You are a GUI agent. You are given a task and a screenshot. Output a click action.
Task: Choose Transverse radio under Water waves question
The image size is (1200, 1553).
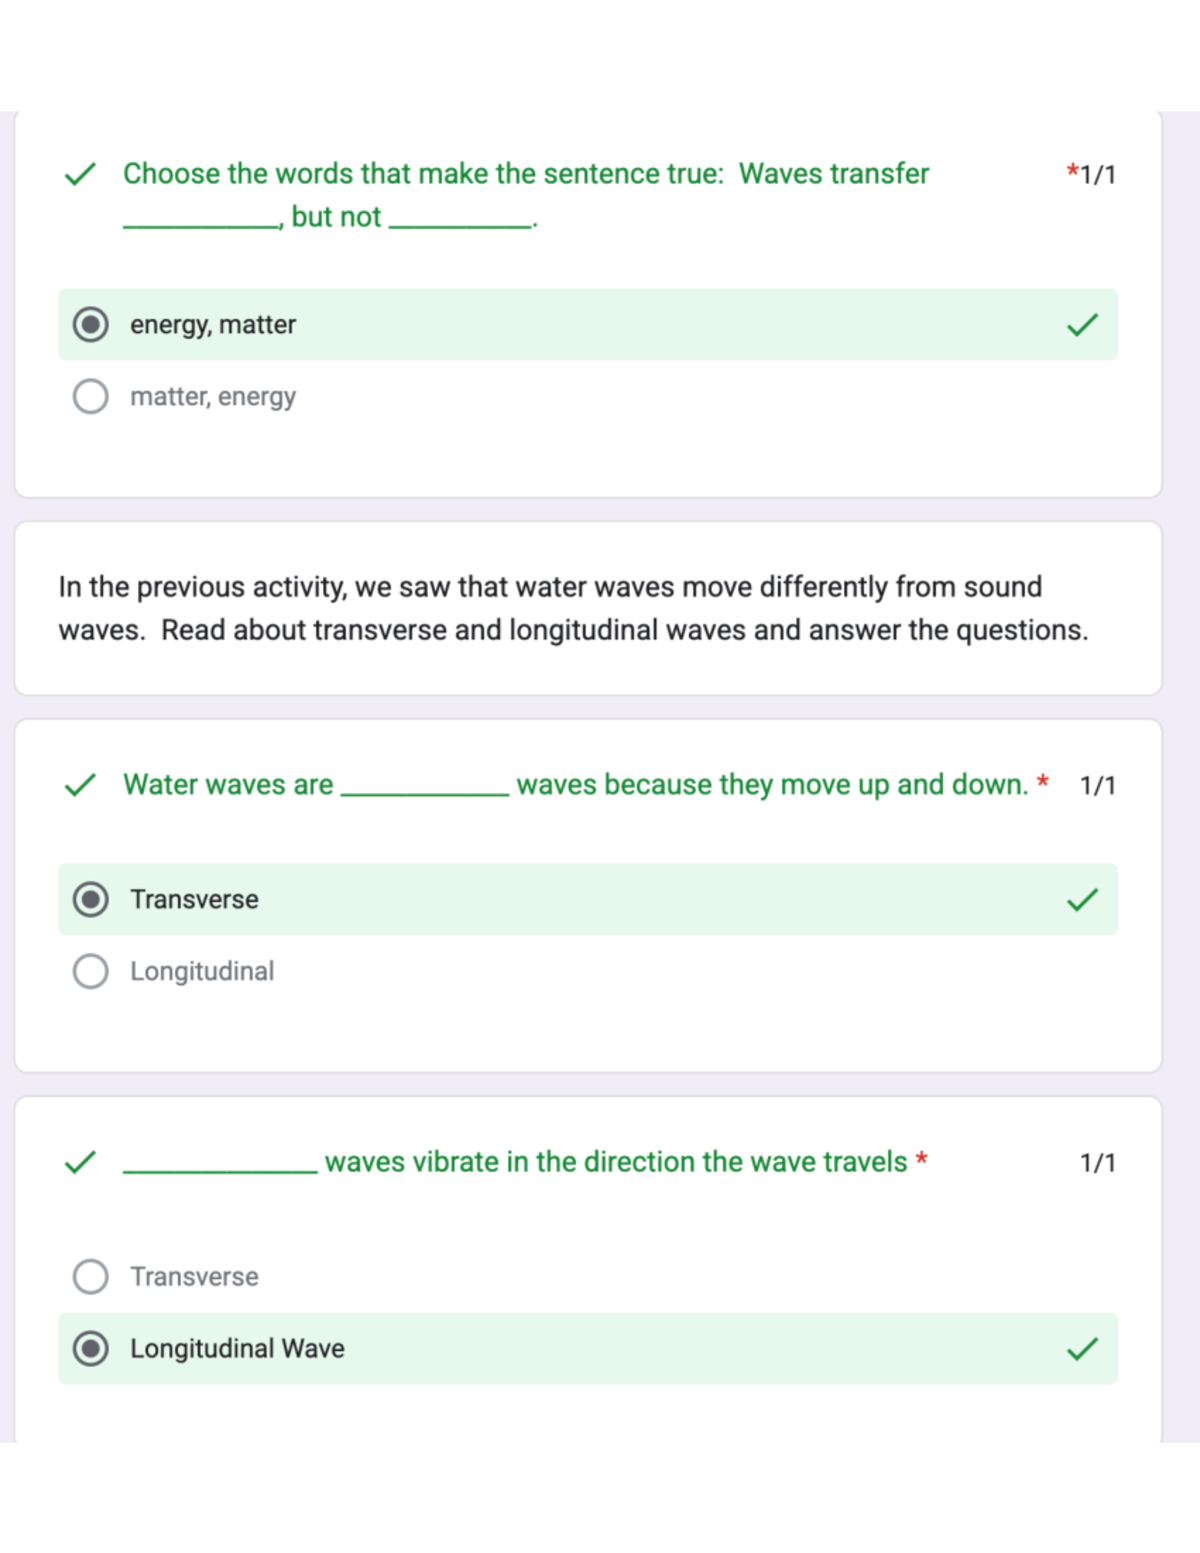[91, 900]
